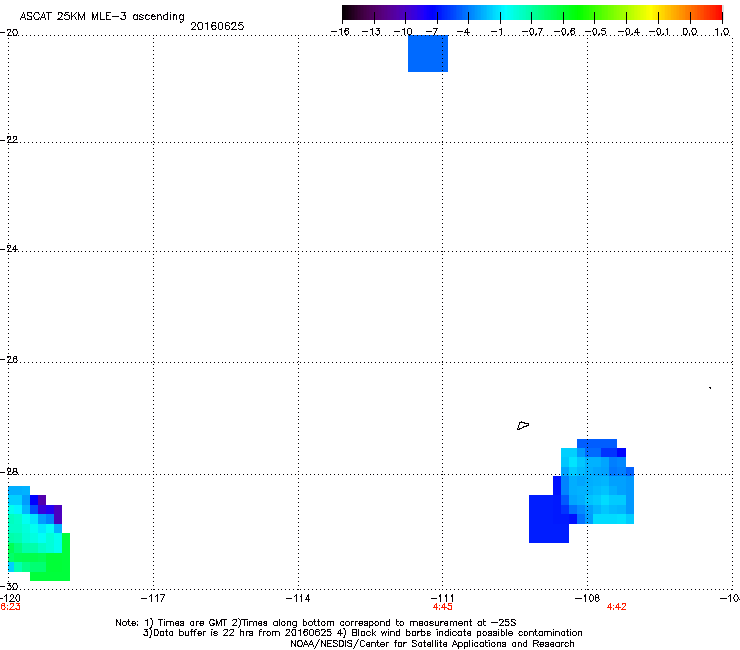Select the red 4:42 time stamp
This screenshot has width=740, height=650.
[x=616, y=607]
